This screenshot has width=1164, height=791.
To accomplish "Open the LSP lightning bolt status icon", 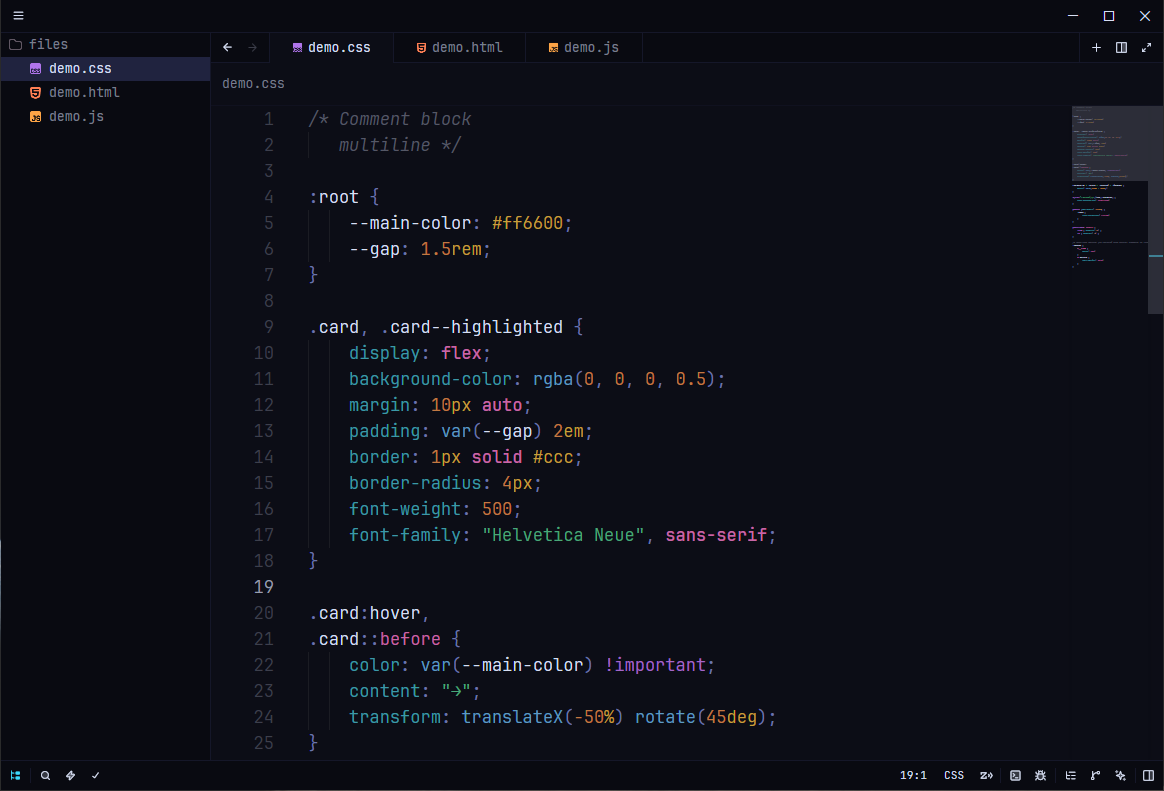I will pos(71,775).
